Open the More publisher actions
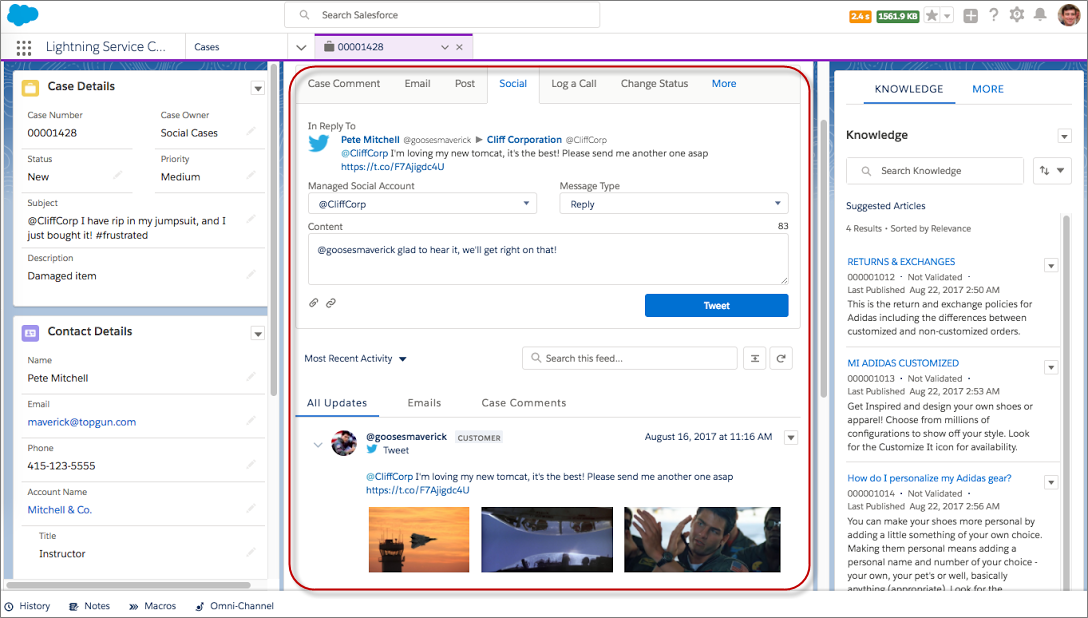 (x=724, y=83)
